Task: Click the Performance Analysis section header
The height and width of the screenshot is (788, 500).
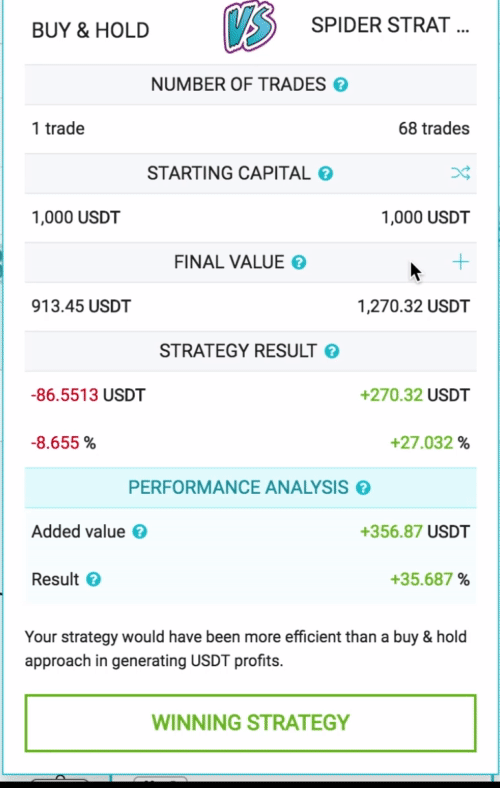Action: pos(250,487)
